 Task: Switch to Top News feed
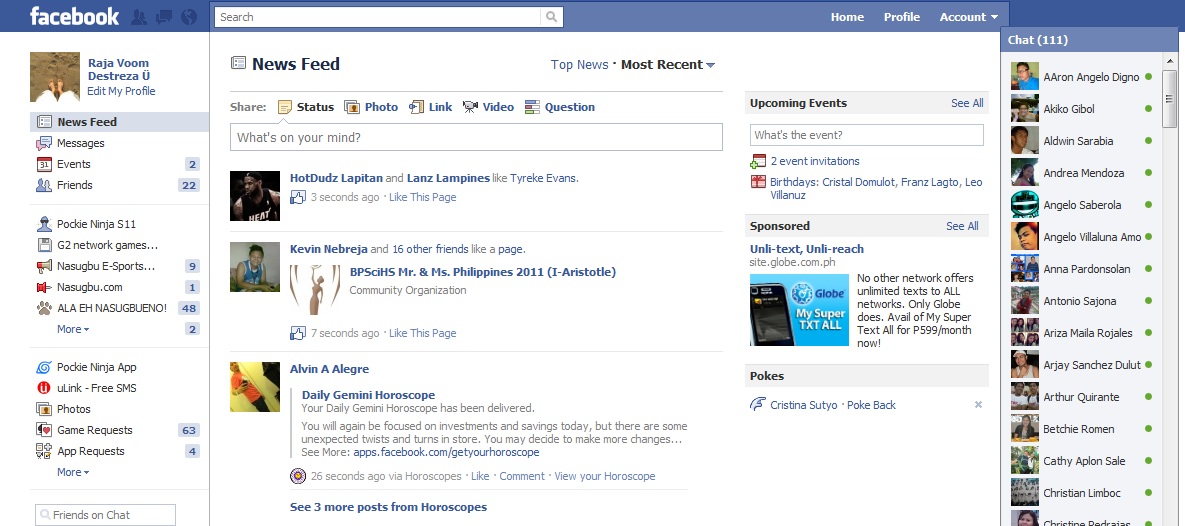tap(579, 65)
